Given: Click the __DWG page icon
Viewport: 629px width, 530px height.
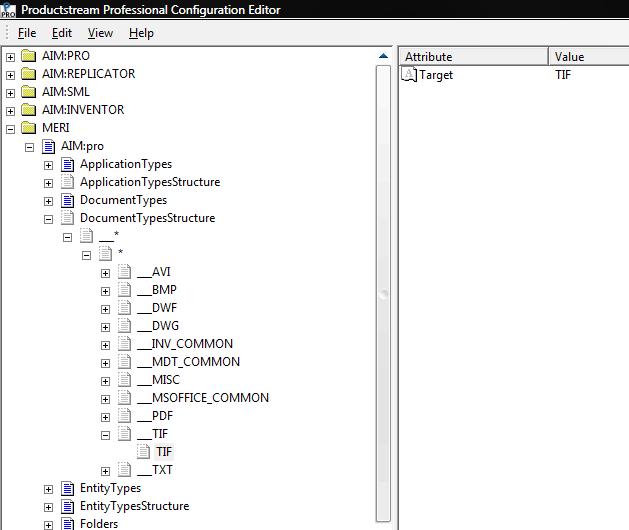Looking at the screenshot, I should (x=124, y=326).
